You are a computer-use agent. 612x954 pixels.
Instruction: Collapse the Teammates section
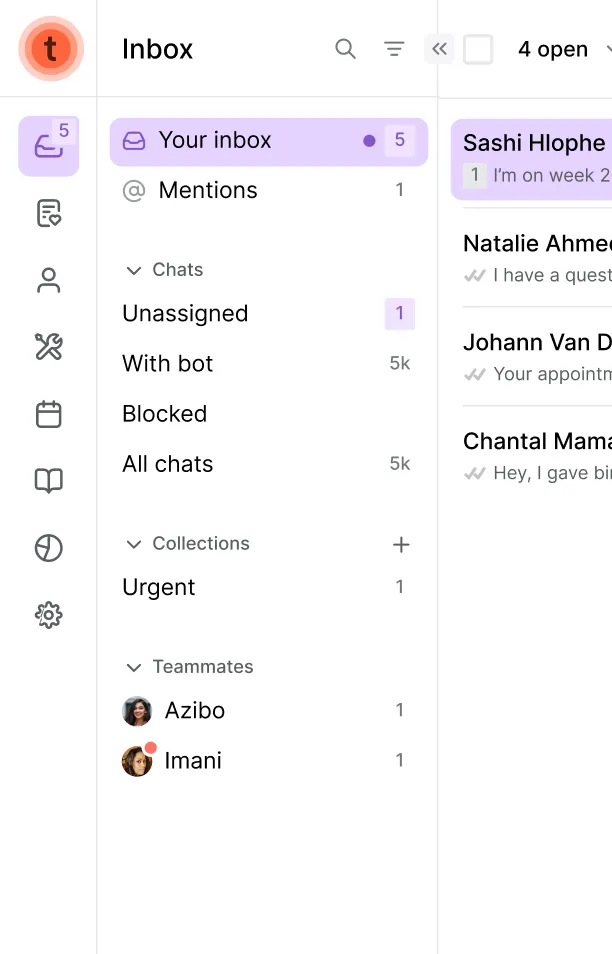[133, 667]
